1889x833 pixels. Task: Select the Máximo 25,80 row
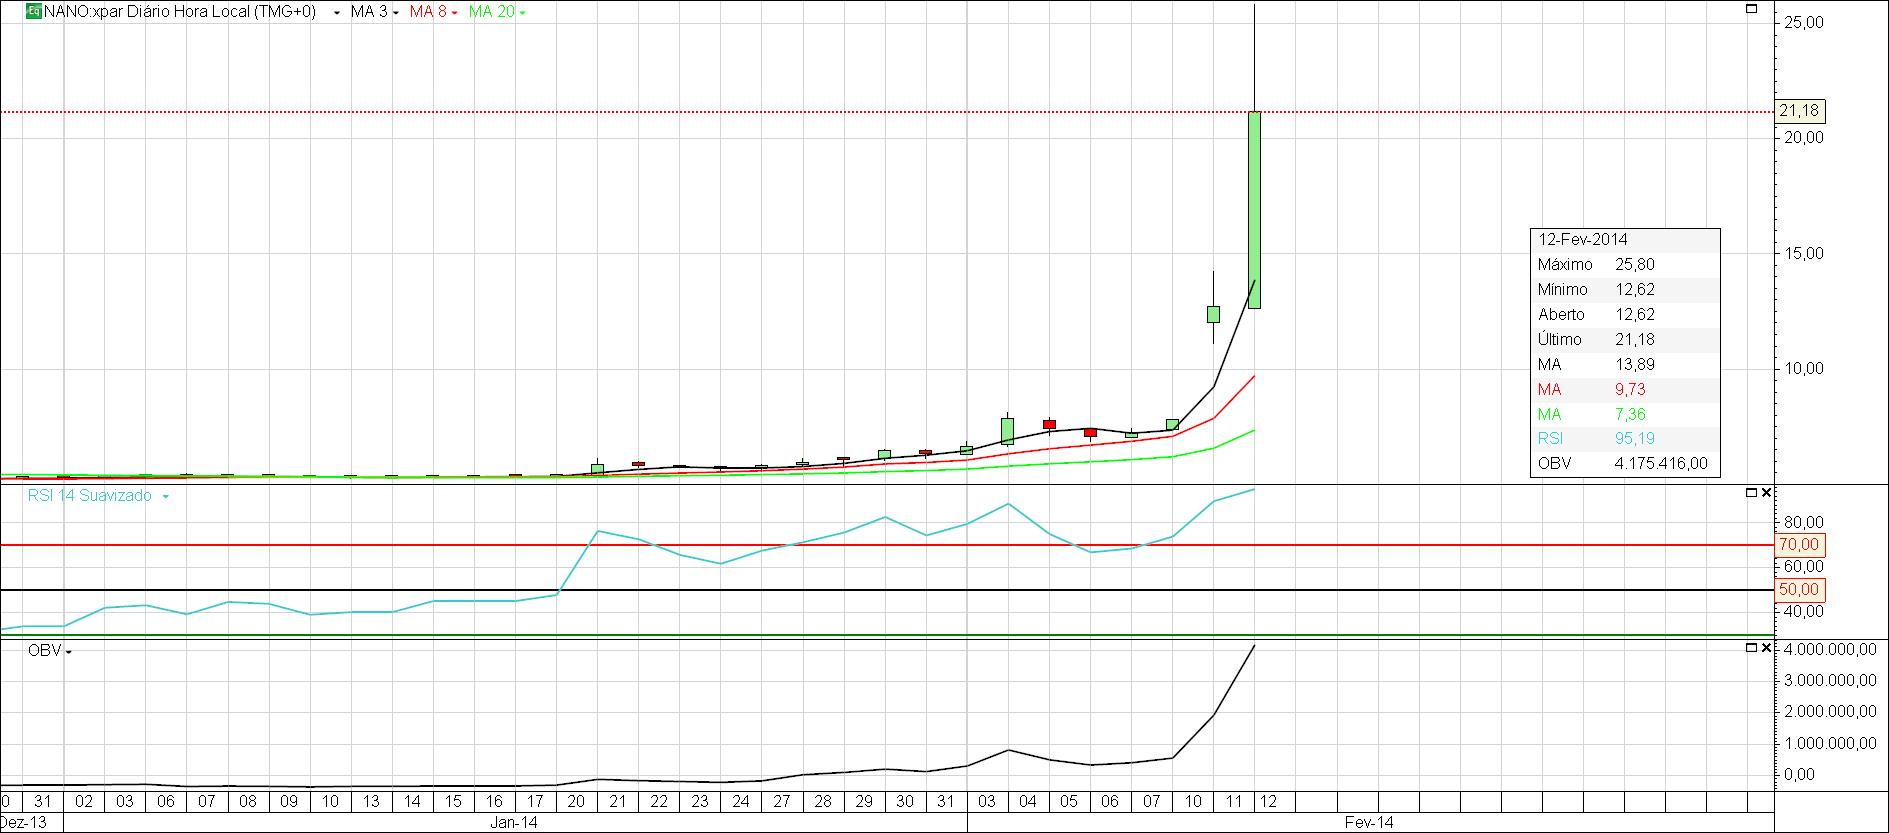tap(1625, 265)
